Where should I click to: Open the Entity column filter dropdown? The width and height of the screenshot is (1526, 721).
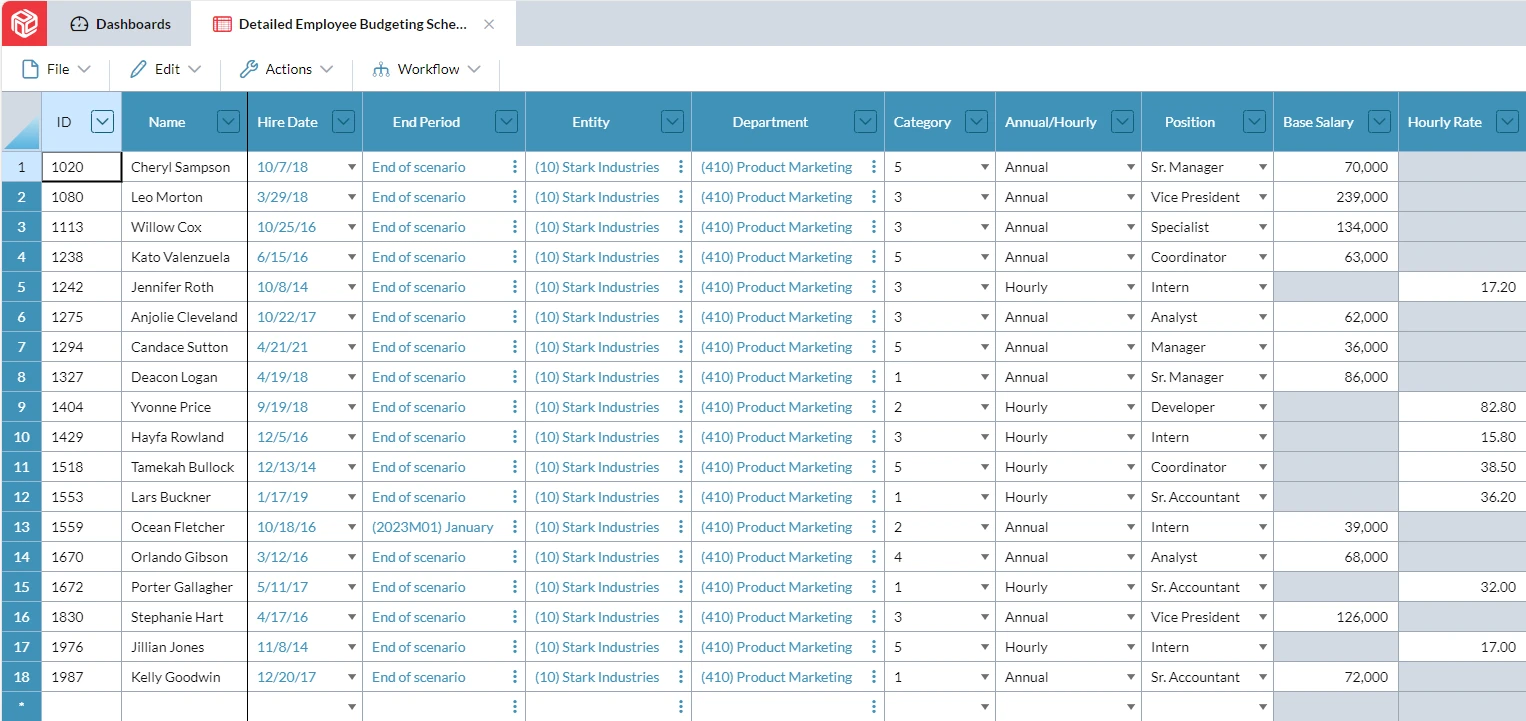pos(673,122)
